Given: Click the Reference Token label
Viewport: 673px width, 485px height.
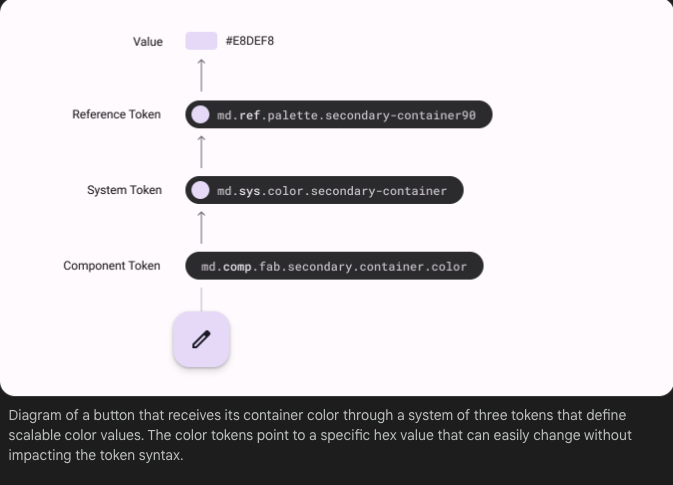Looking at the screenshot, I should pos(116,115).
